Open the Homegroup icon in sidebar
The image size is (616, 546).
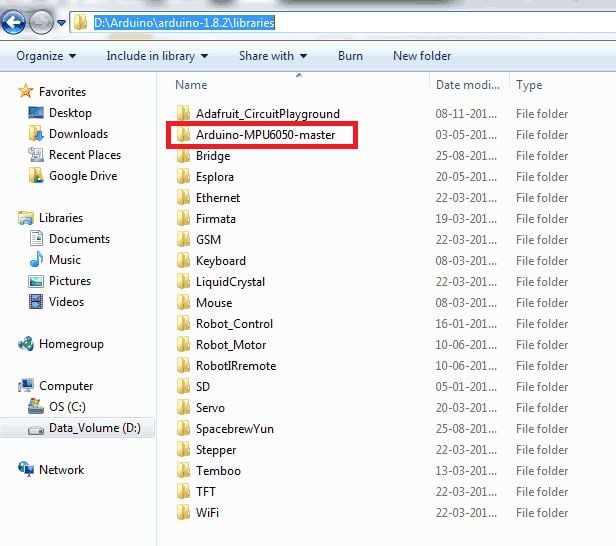coord(26,344)
